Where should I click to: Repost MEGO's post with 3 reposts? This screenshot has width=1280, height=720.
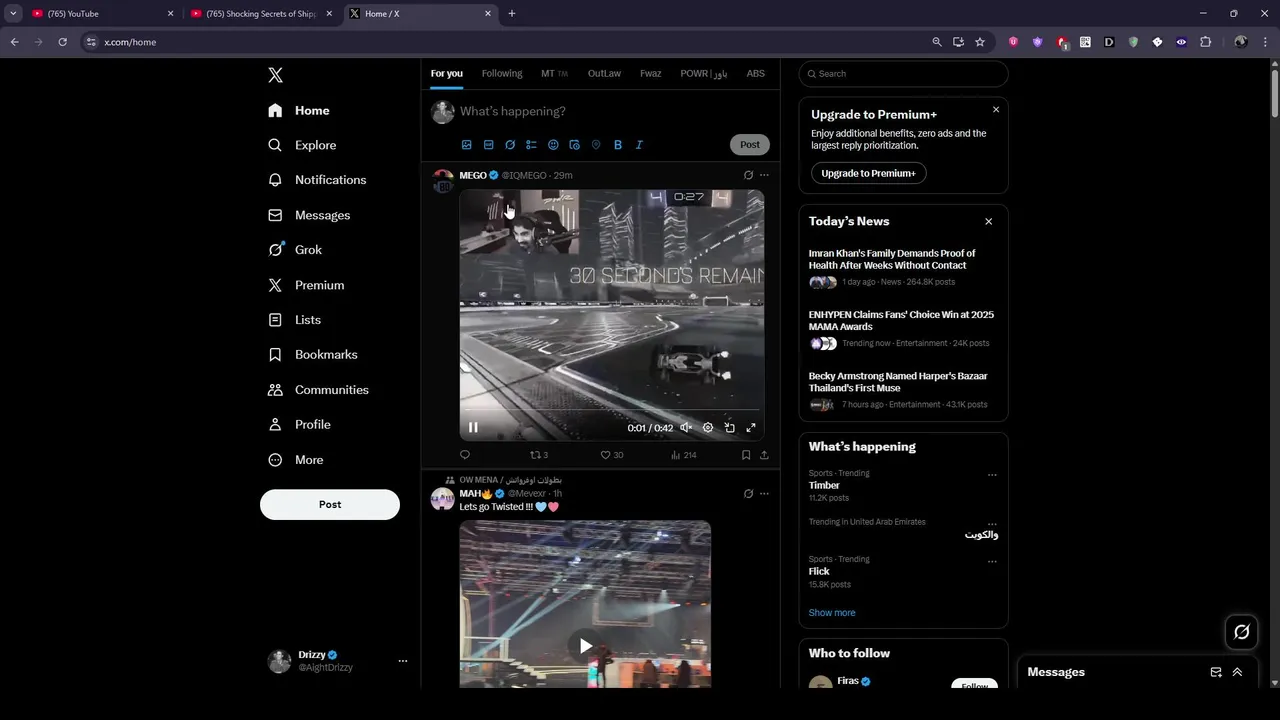539,455
